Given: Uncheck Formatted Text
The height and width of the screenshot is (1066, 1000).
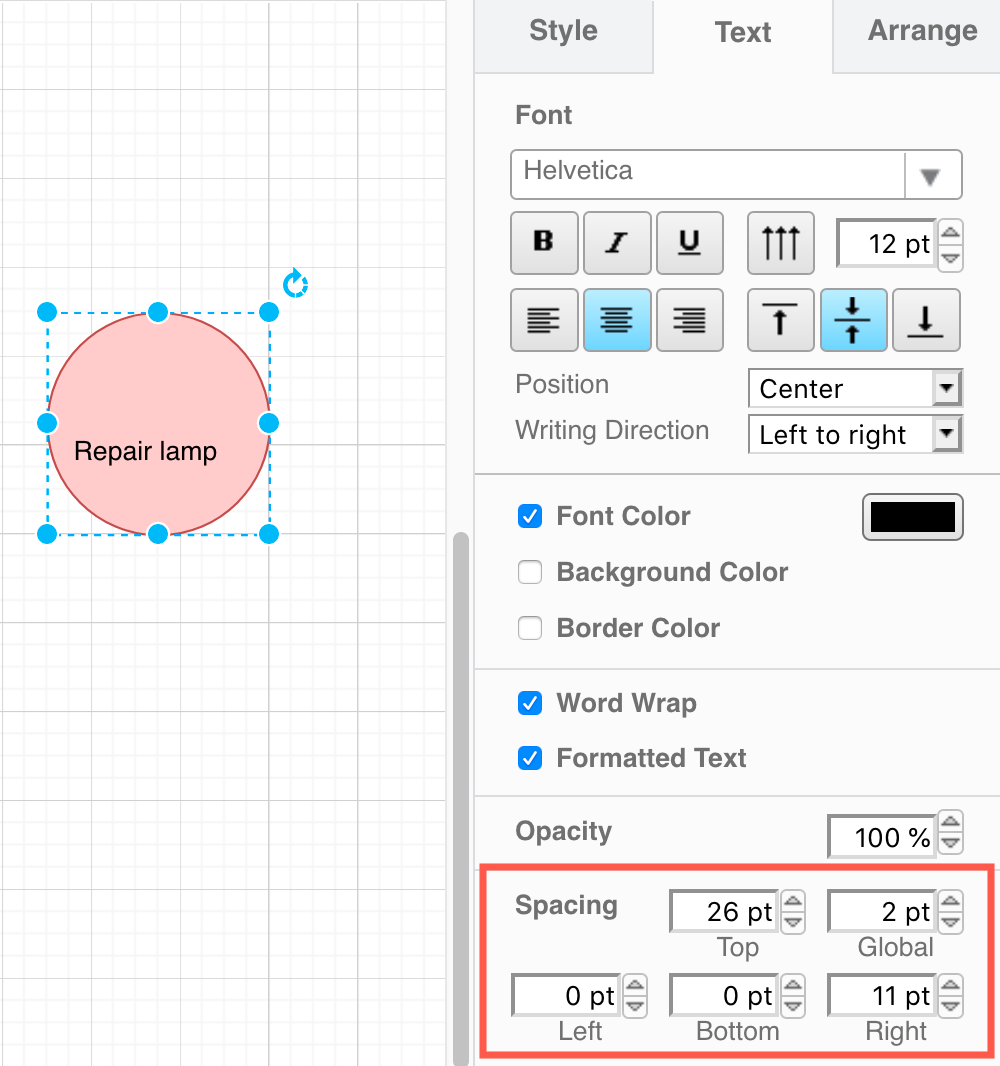Looking at the screenshot, I should coord(529,758).
